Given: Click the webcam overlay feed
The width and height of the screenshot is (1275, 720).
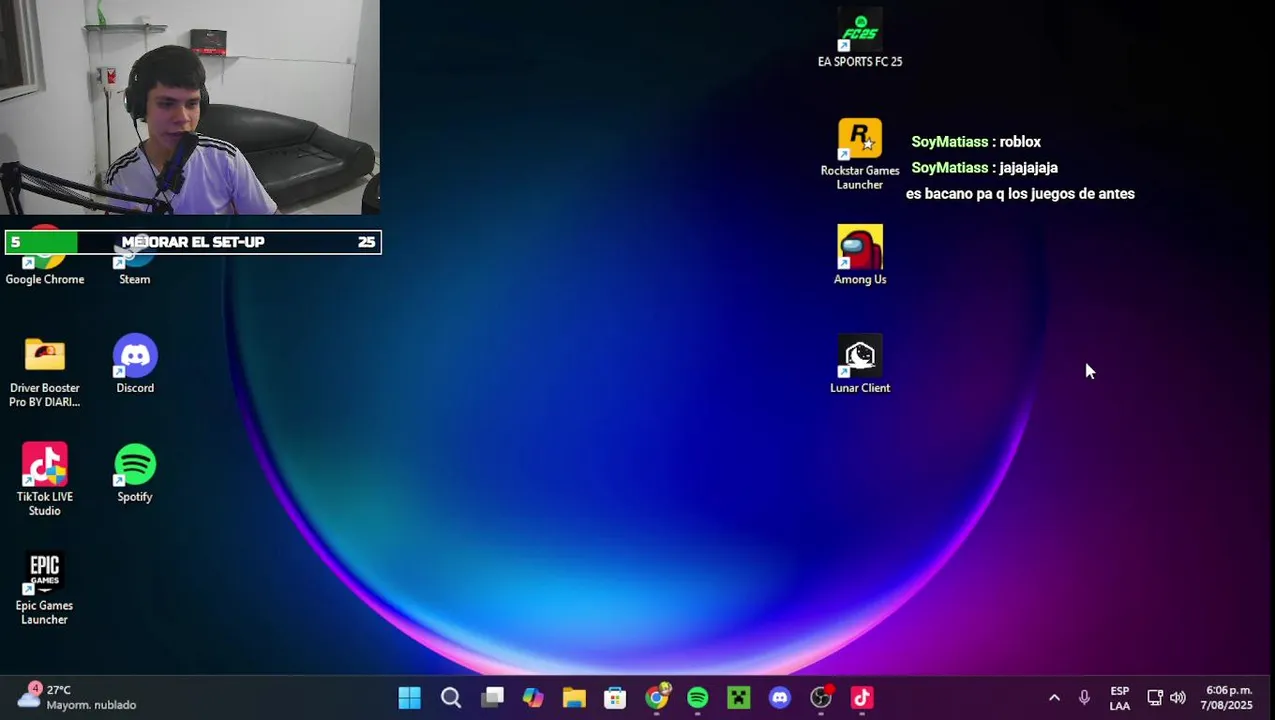Looking at the screenshot, I should click(x=190, y=107).
